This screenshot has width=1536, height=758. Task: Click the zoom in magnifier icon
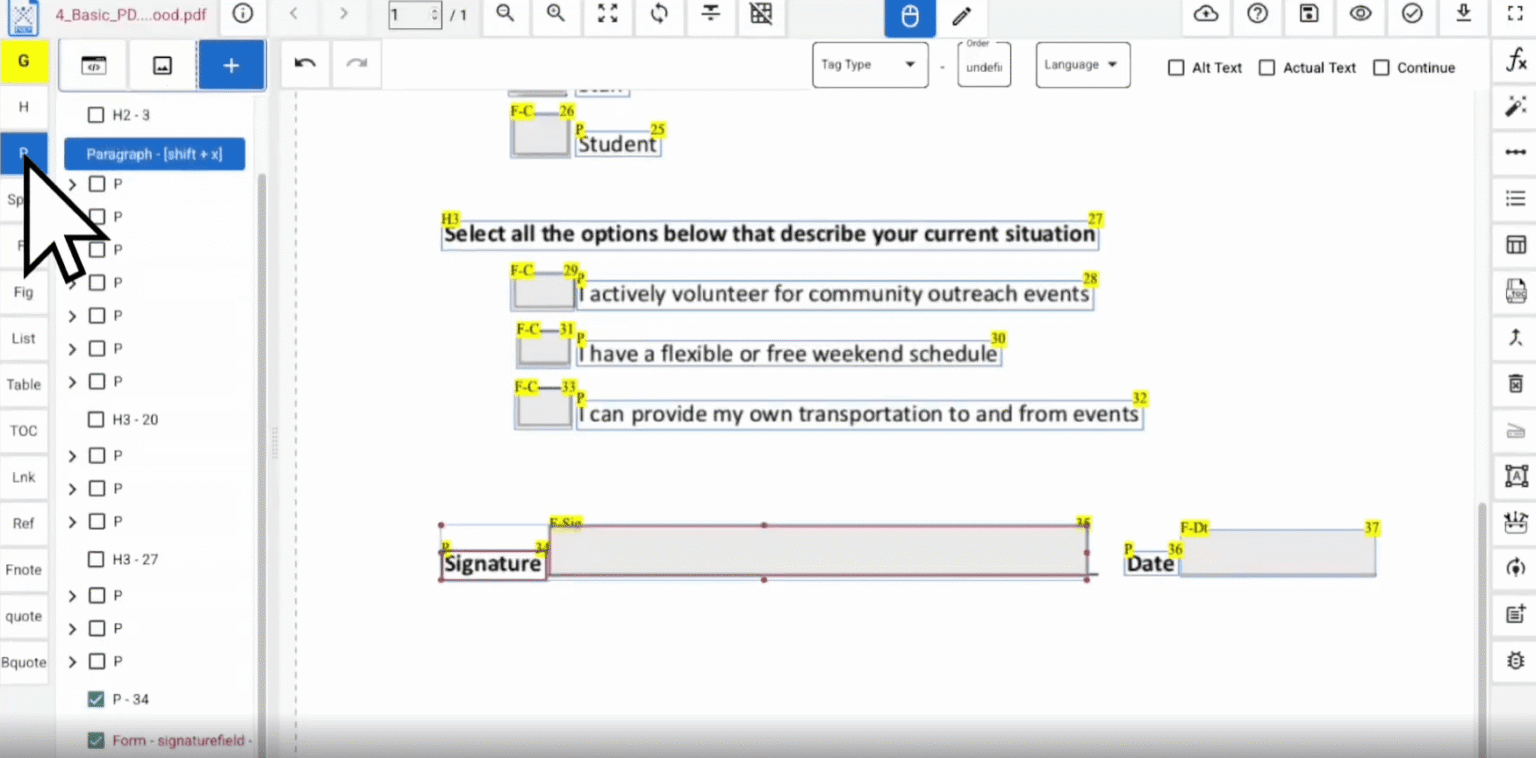coord(556,14)
